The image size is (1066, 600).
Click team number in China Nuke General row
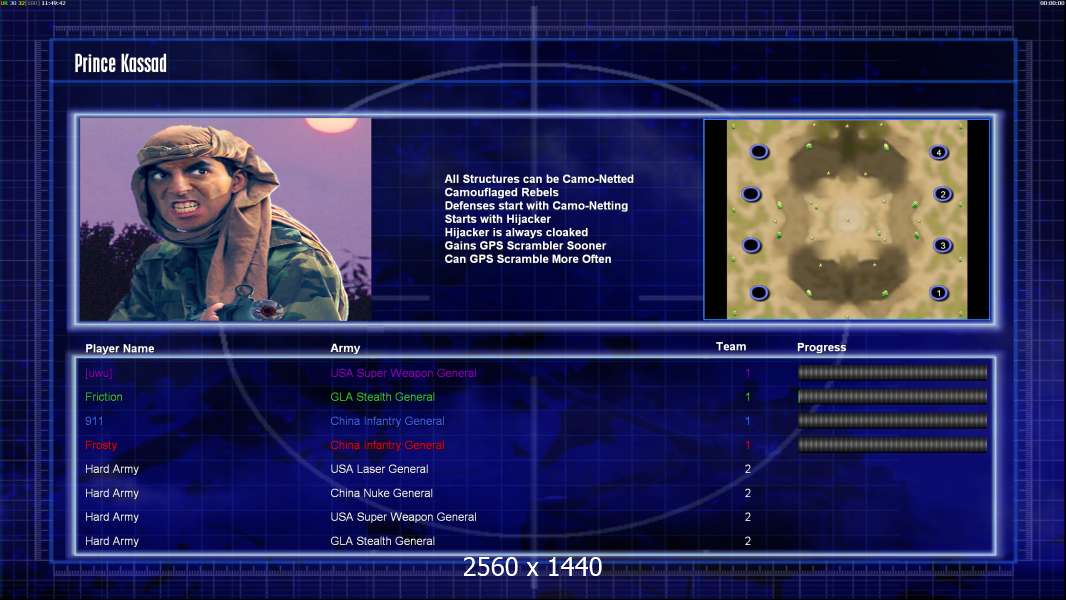click(748, 493)
